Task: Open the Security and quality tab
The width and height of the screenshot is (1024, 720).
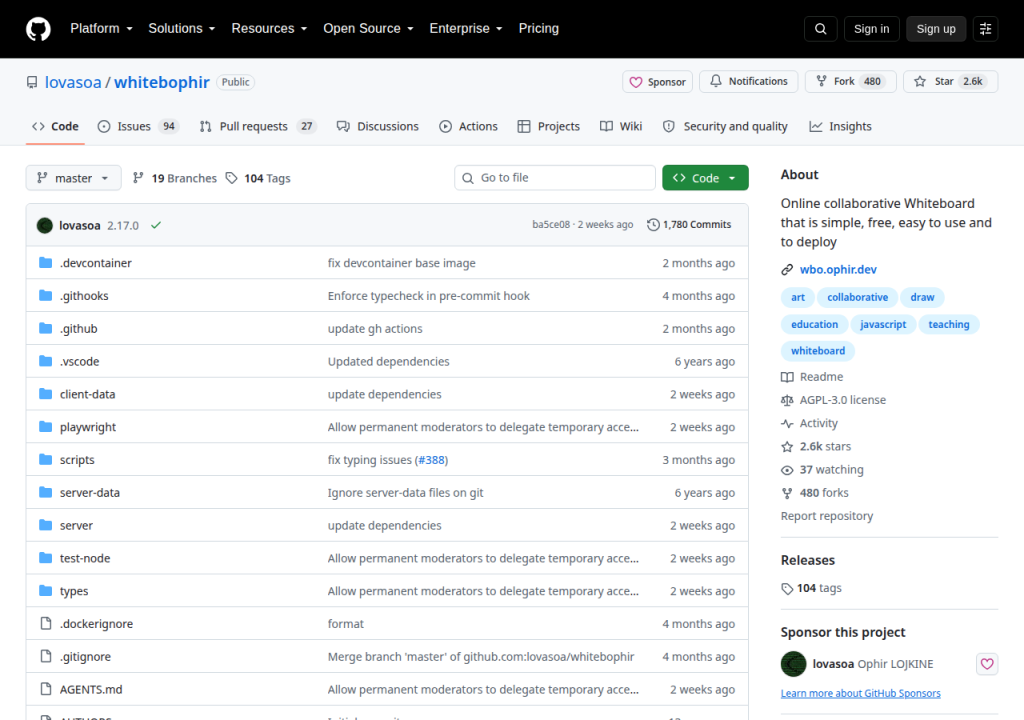Action: tap(725, 126)
